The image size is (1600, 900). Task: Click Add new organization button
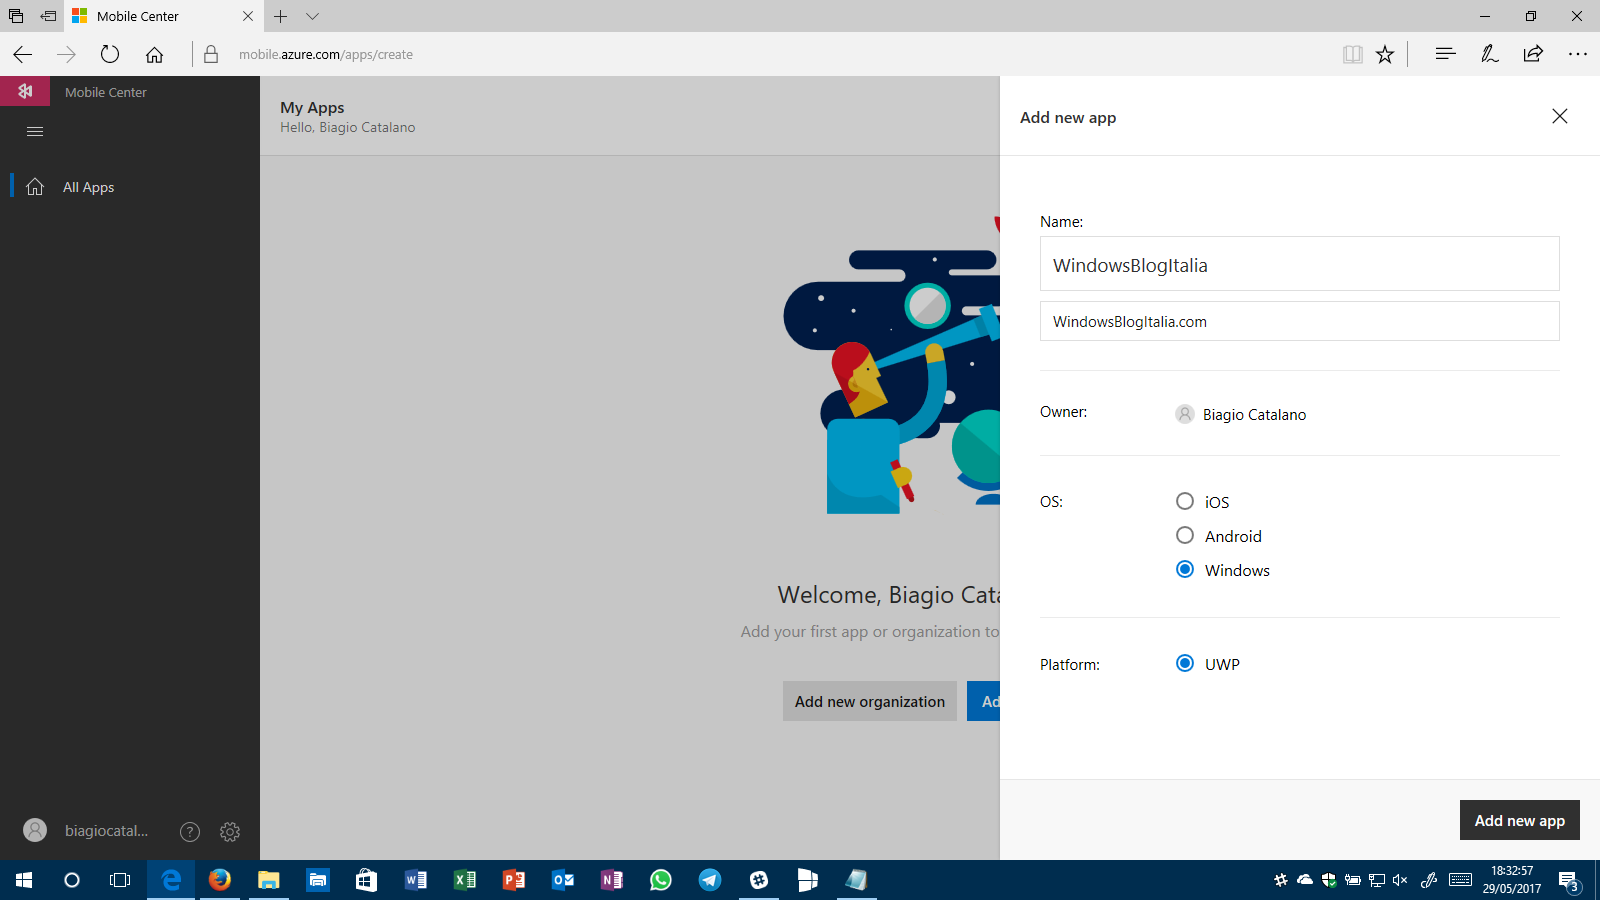coord(869,701)
